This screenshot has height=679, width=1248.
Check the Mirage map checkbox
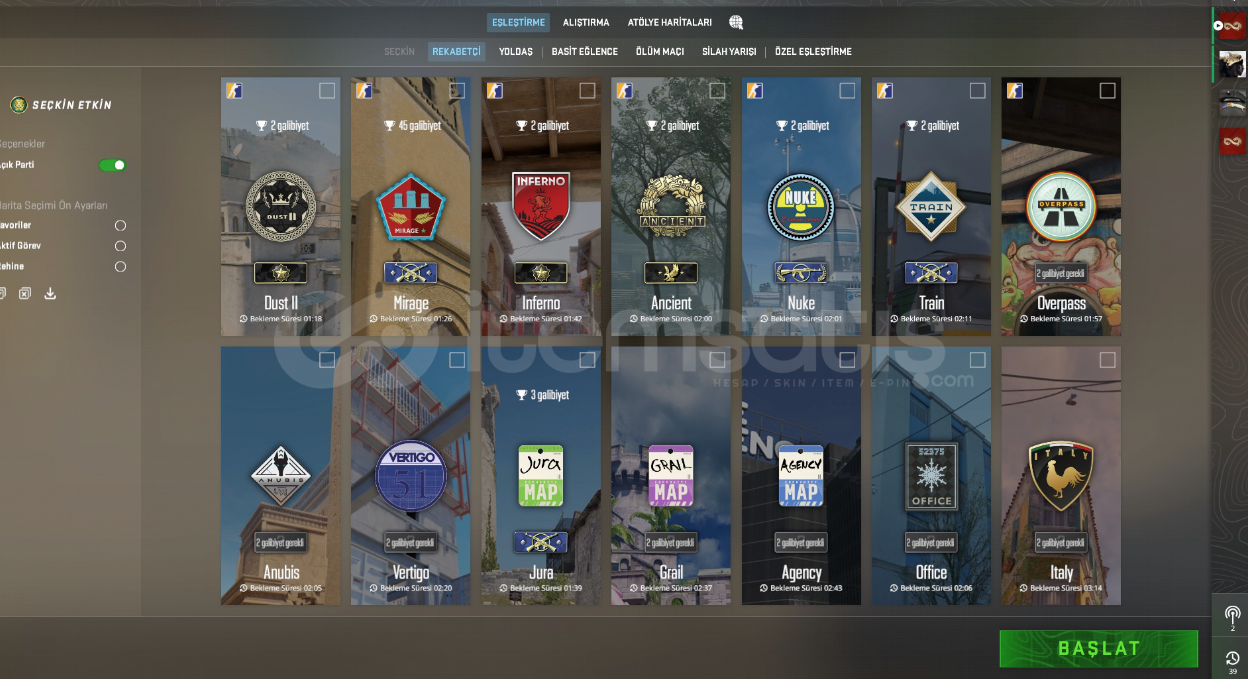point(457,91)
